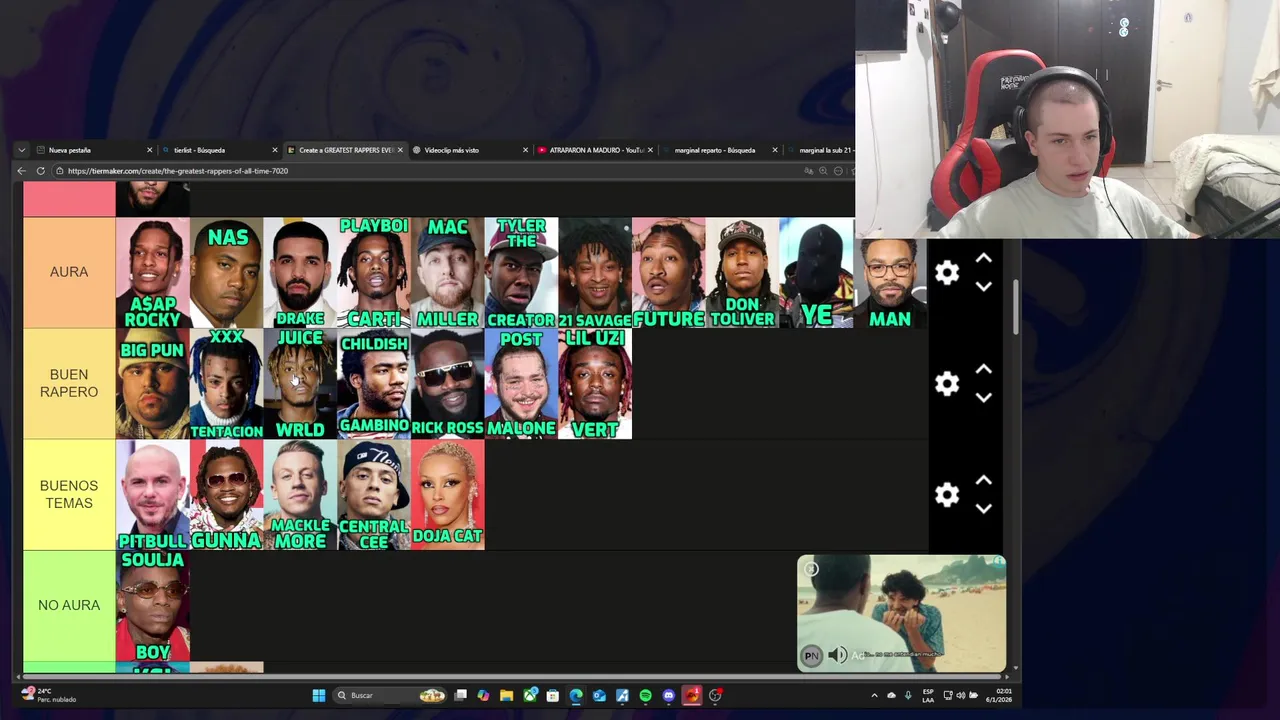The height and width of the screenshot is (720, 1280).
Task: Select the Tyler The Creator tile
Action: pos(521,272)
